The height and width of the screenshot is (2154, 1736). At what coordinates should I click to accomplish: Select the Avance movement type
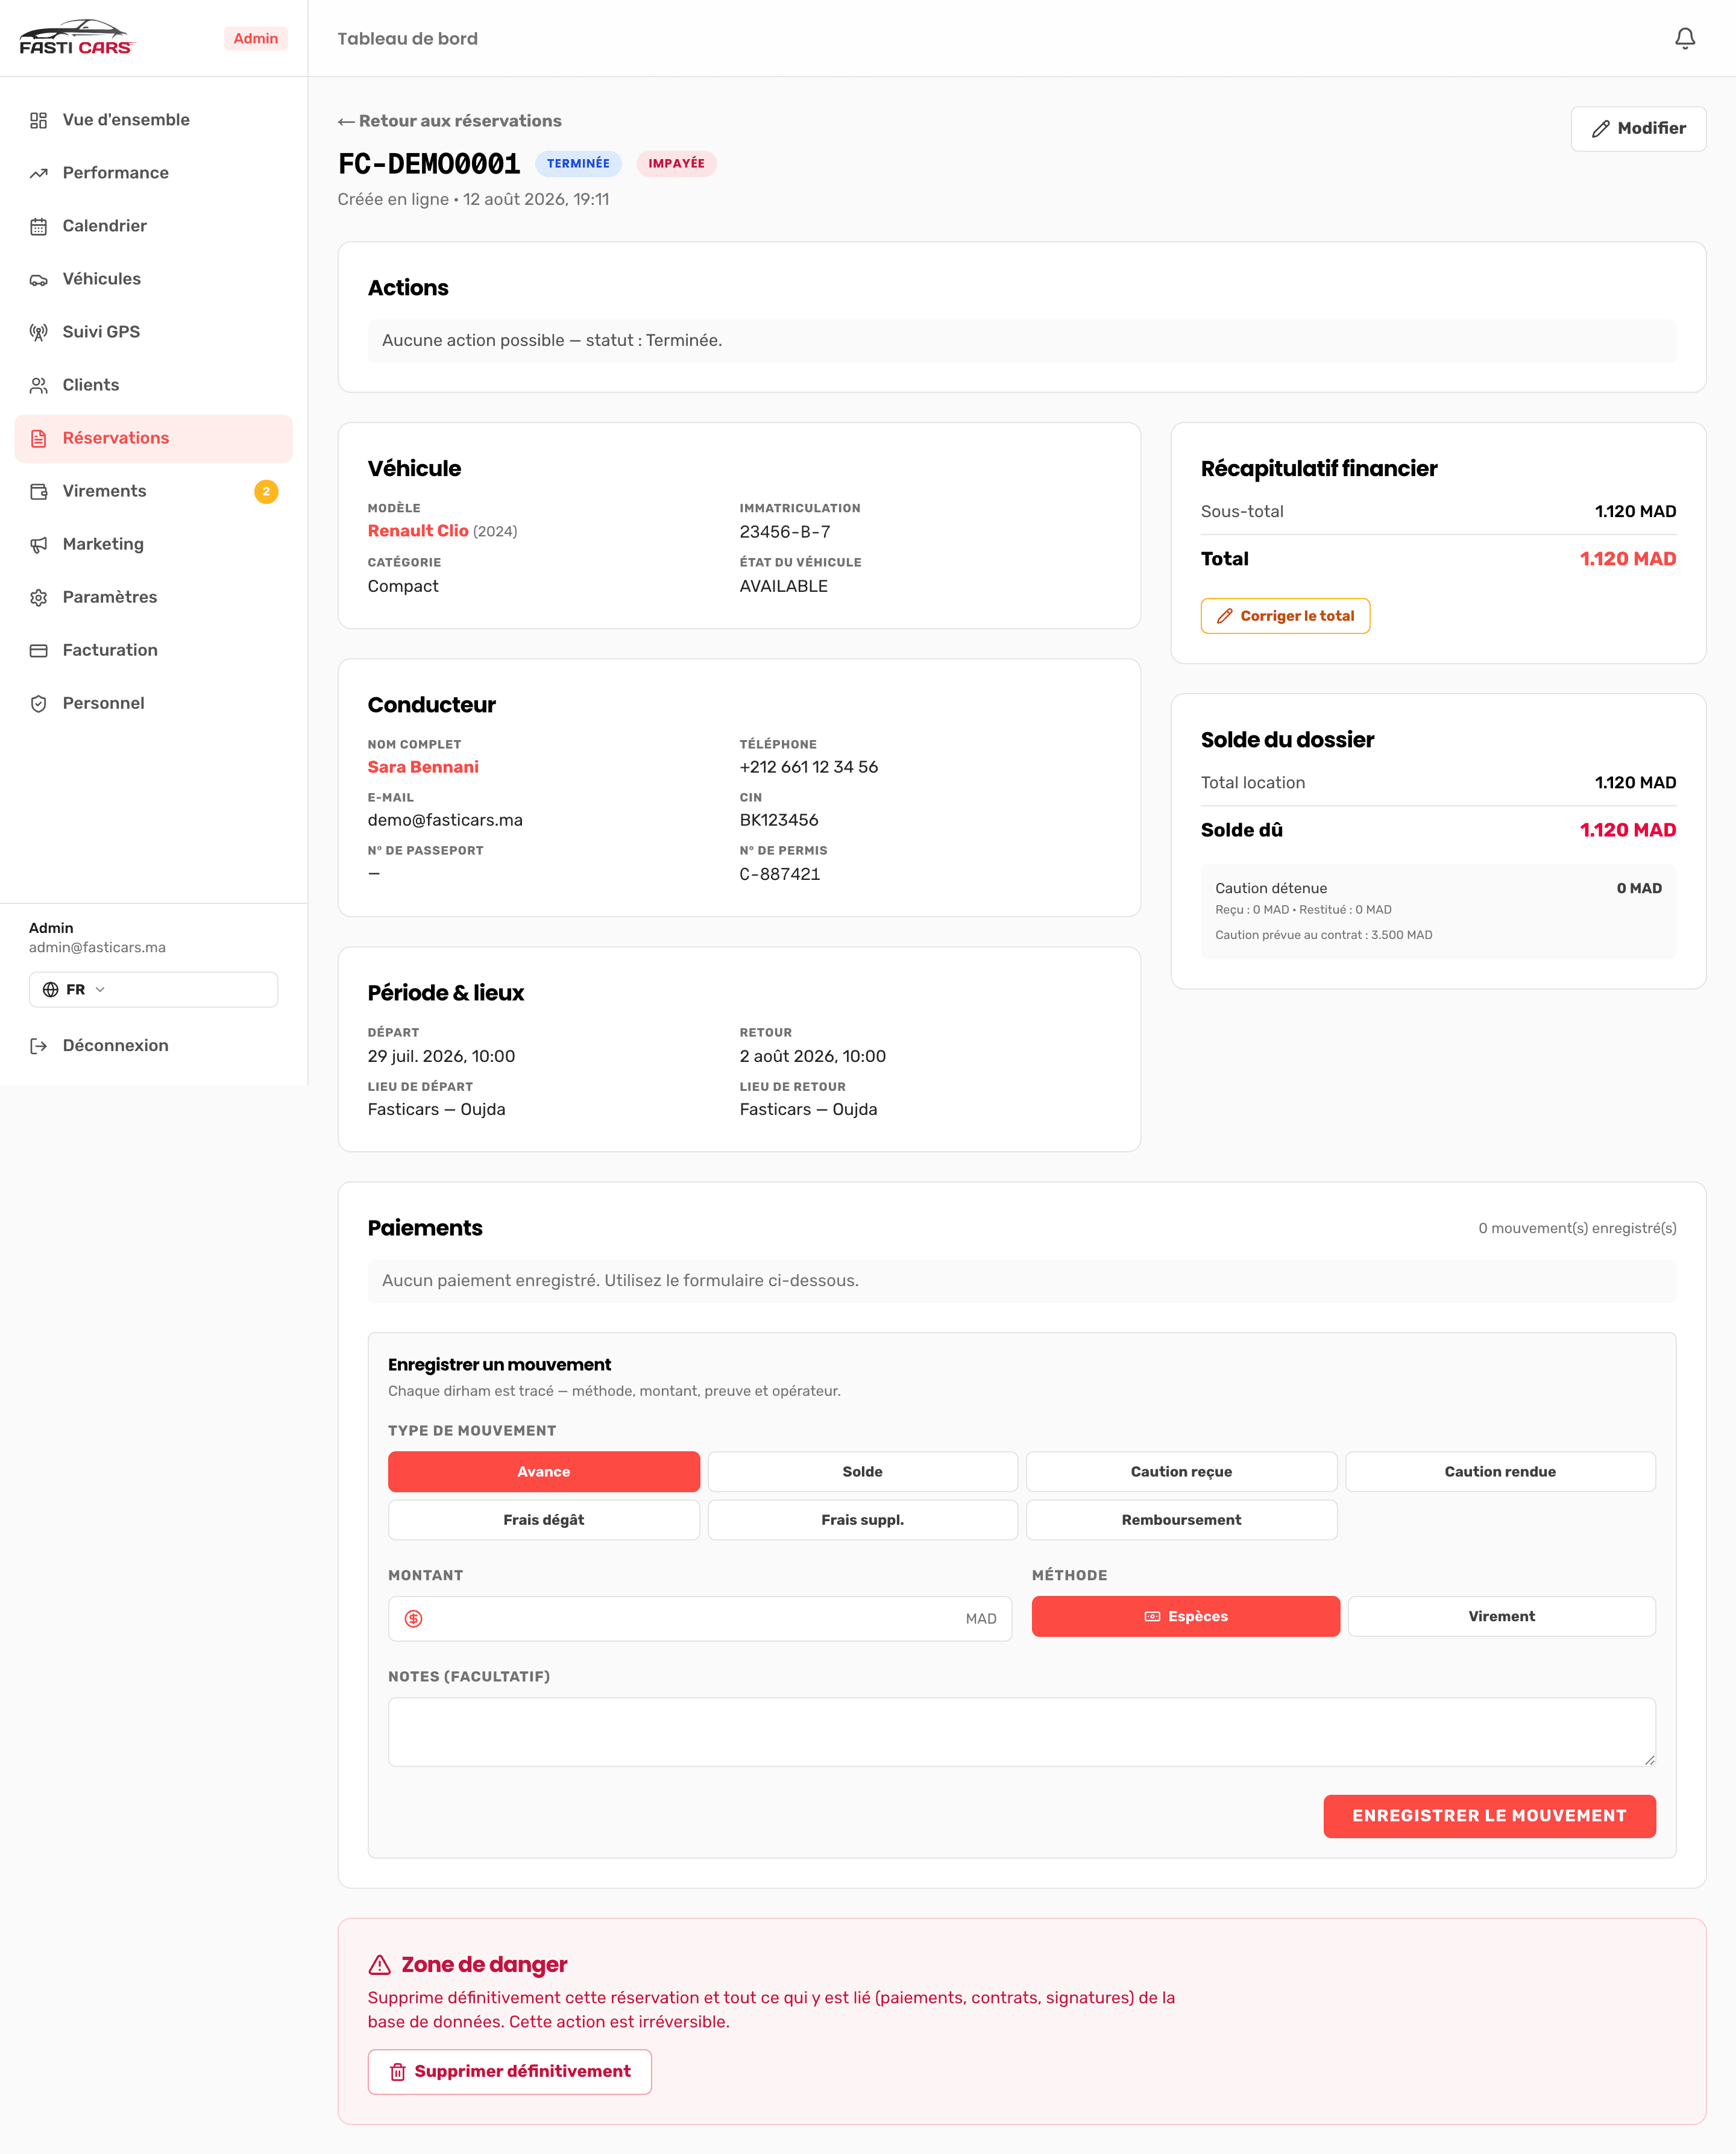pos(544,1471)
